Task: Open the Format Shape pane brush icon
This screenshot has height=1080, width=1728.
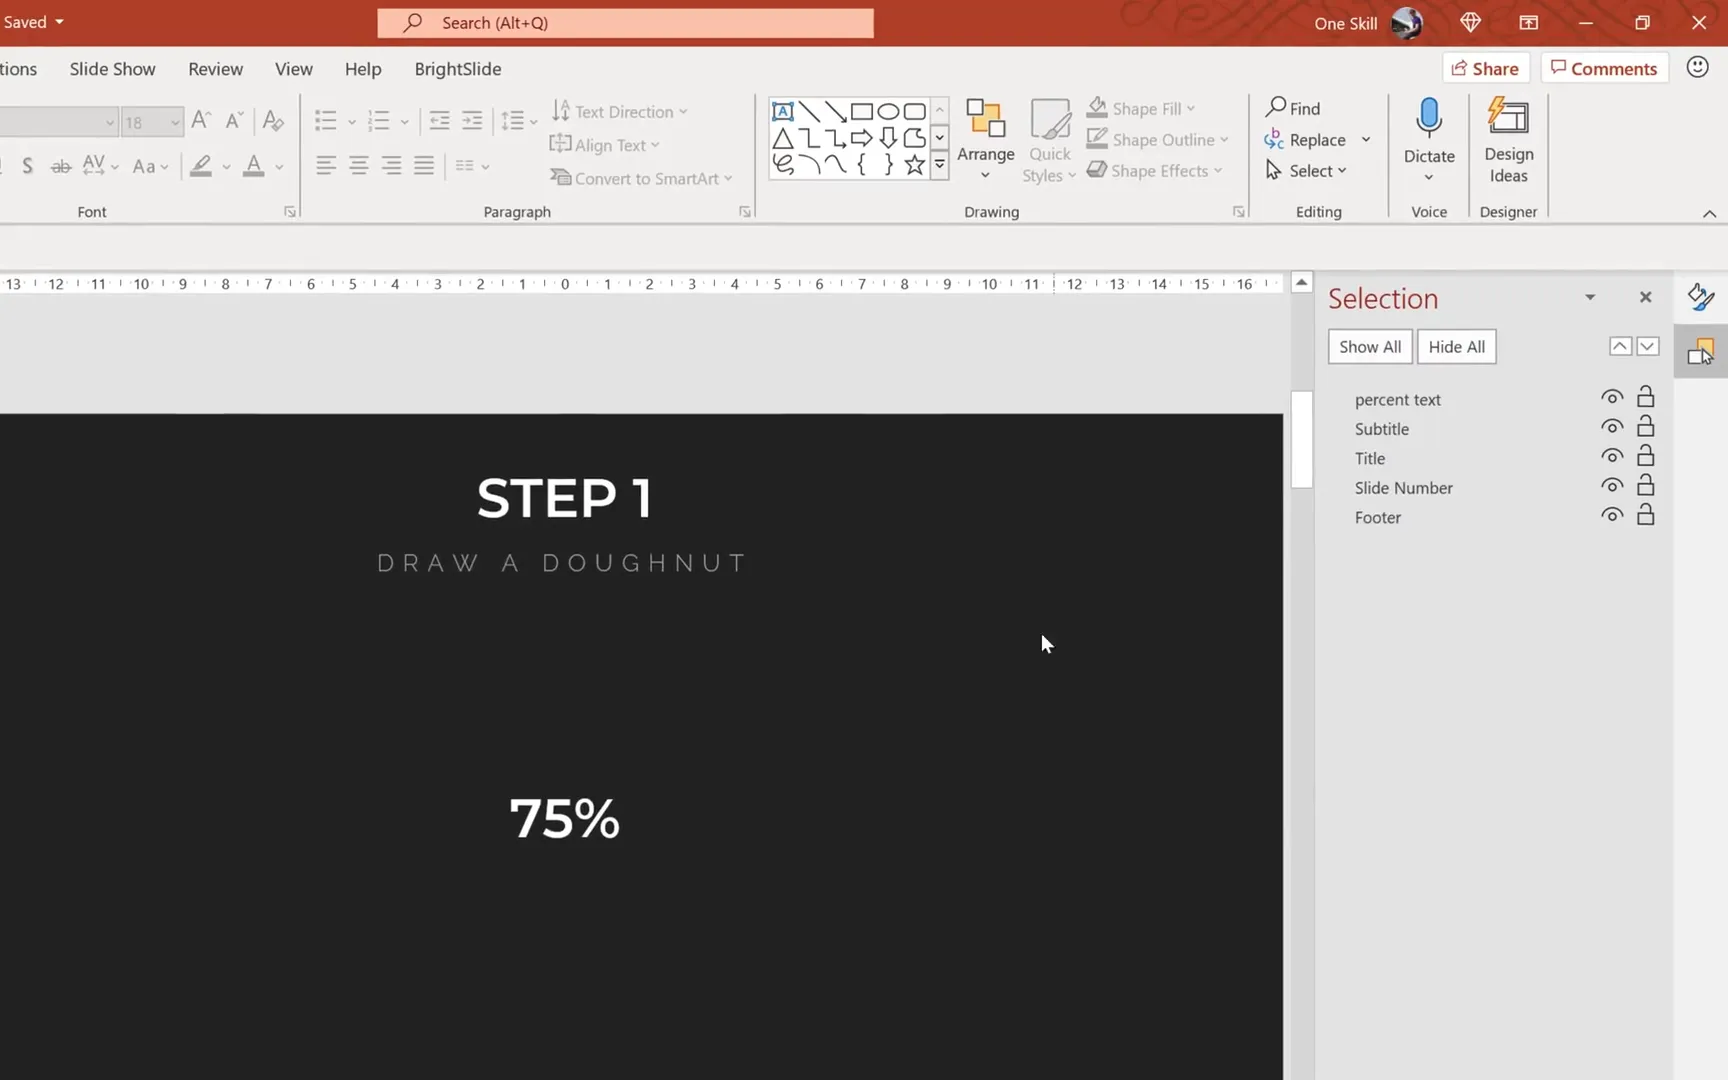Action: 1699,296
